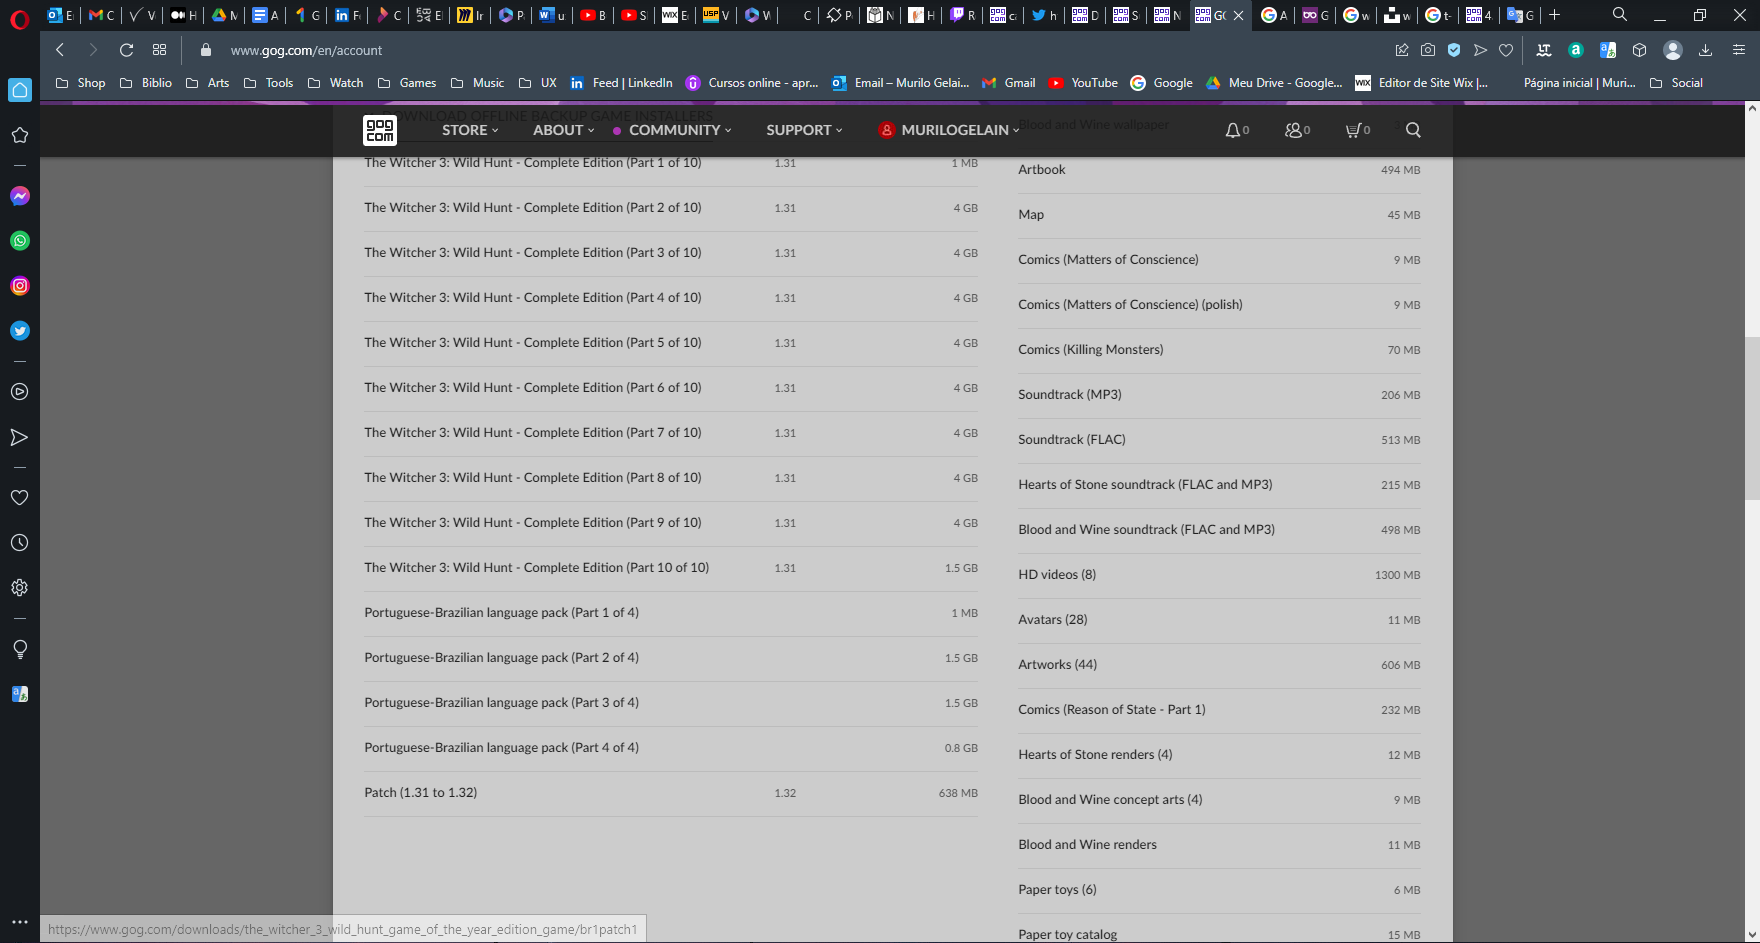Open Easy Setup sliders icon
The width and height of the screenshot is (1760, 943).
[1739, 50]
